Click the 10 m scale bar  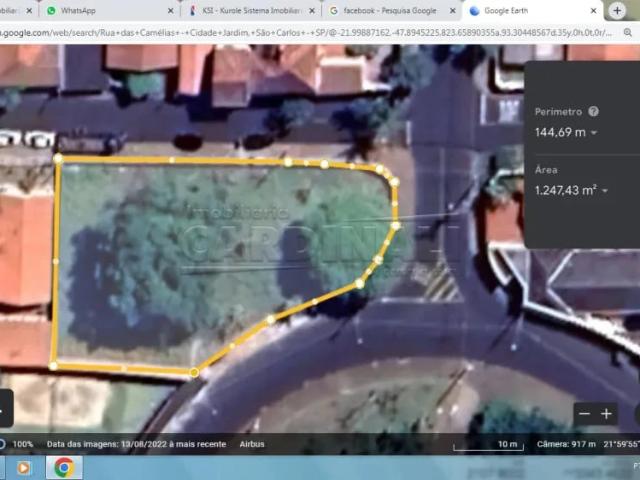(489, 445)
